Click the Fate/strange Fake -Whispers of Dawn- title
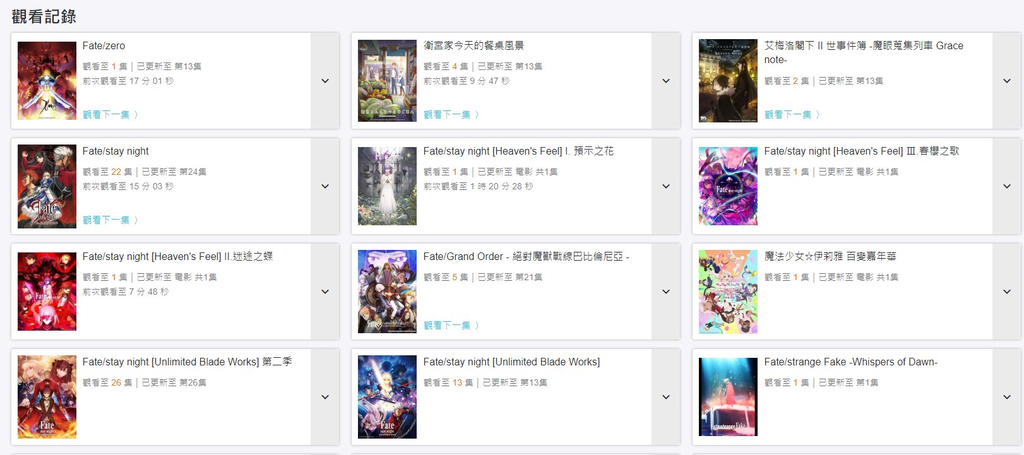 click(851, 362)
